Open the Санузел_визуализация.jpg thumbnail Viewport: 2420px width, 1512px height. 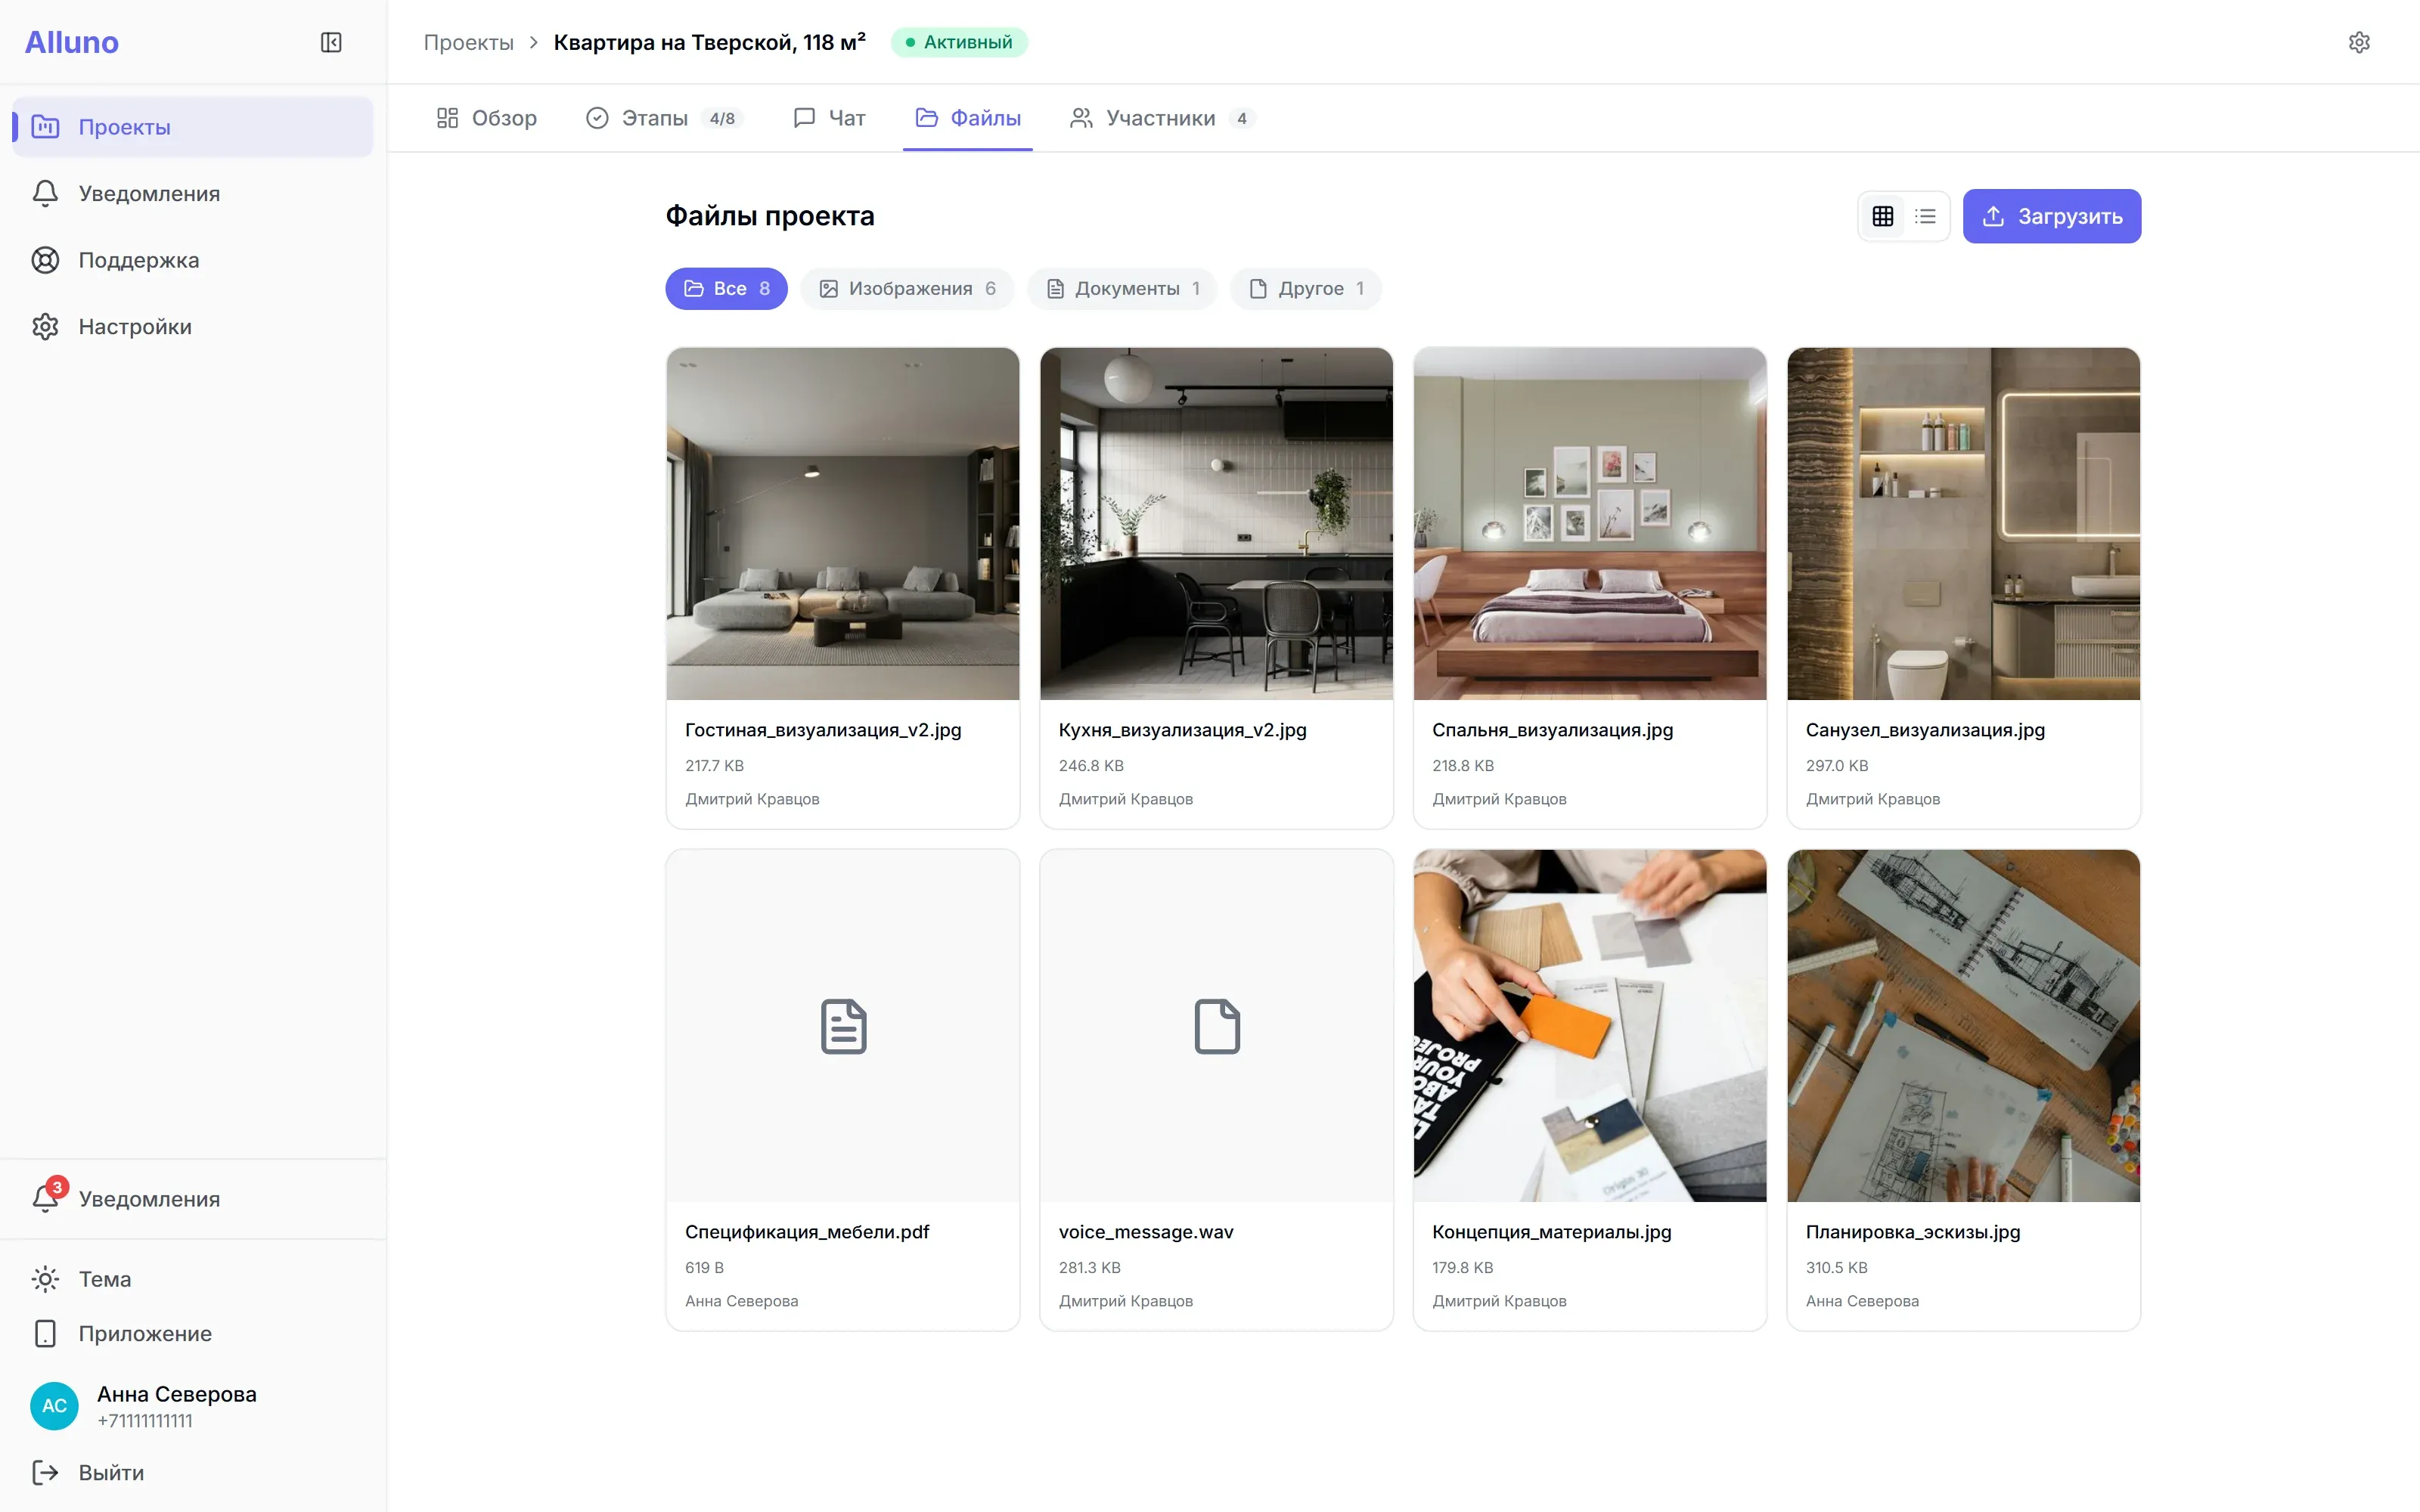pyautogui.click(x=1964, y=523)
